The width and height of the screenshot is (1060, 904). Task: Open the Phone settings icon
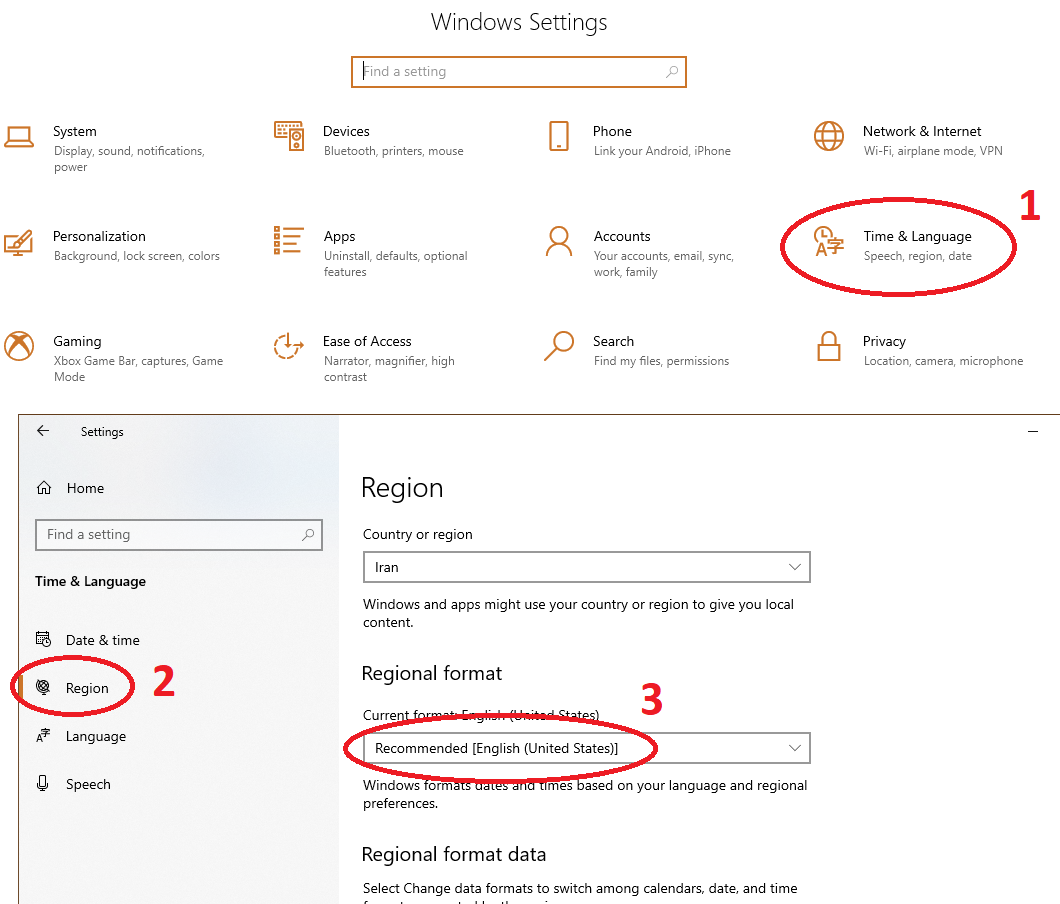[x=559, y=136]
